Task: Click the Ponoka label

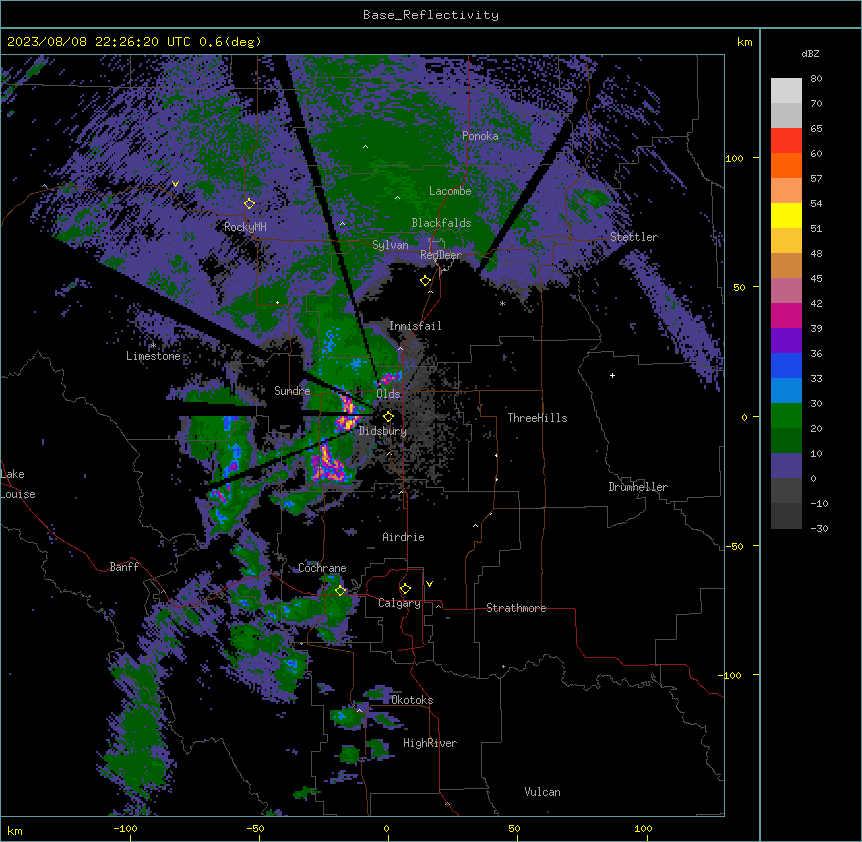Action: [480, 136]
